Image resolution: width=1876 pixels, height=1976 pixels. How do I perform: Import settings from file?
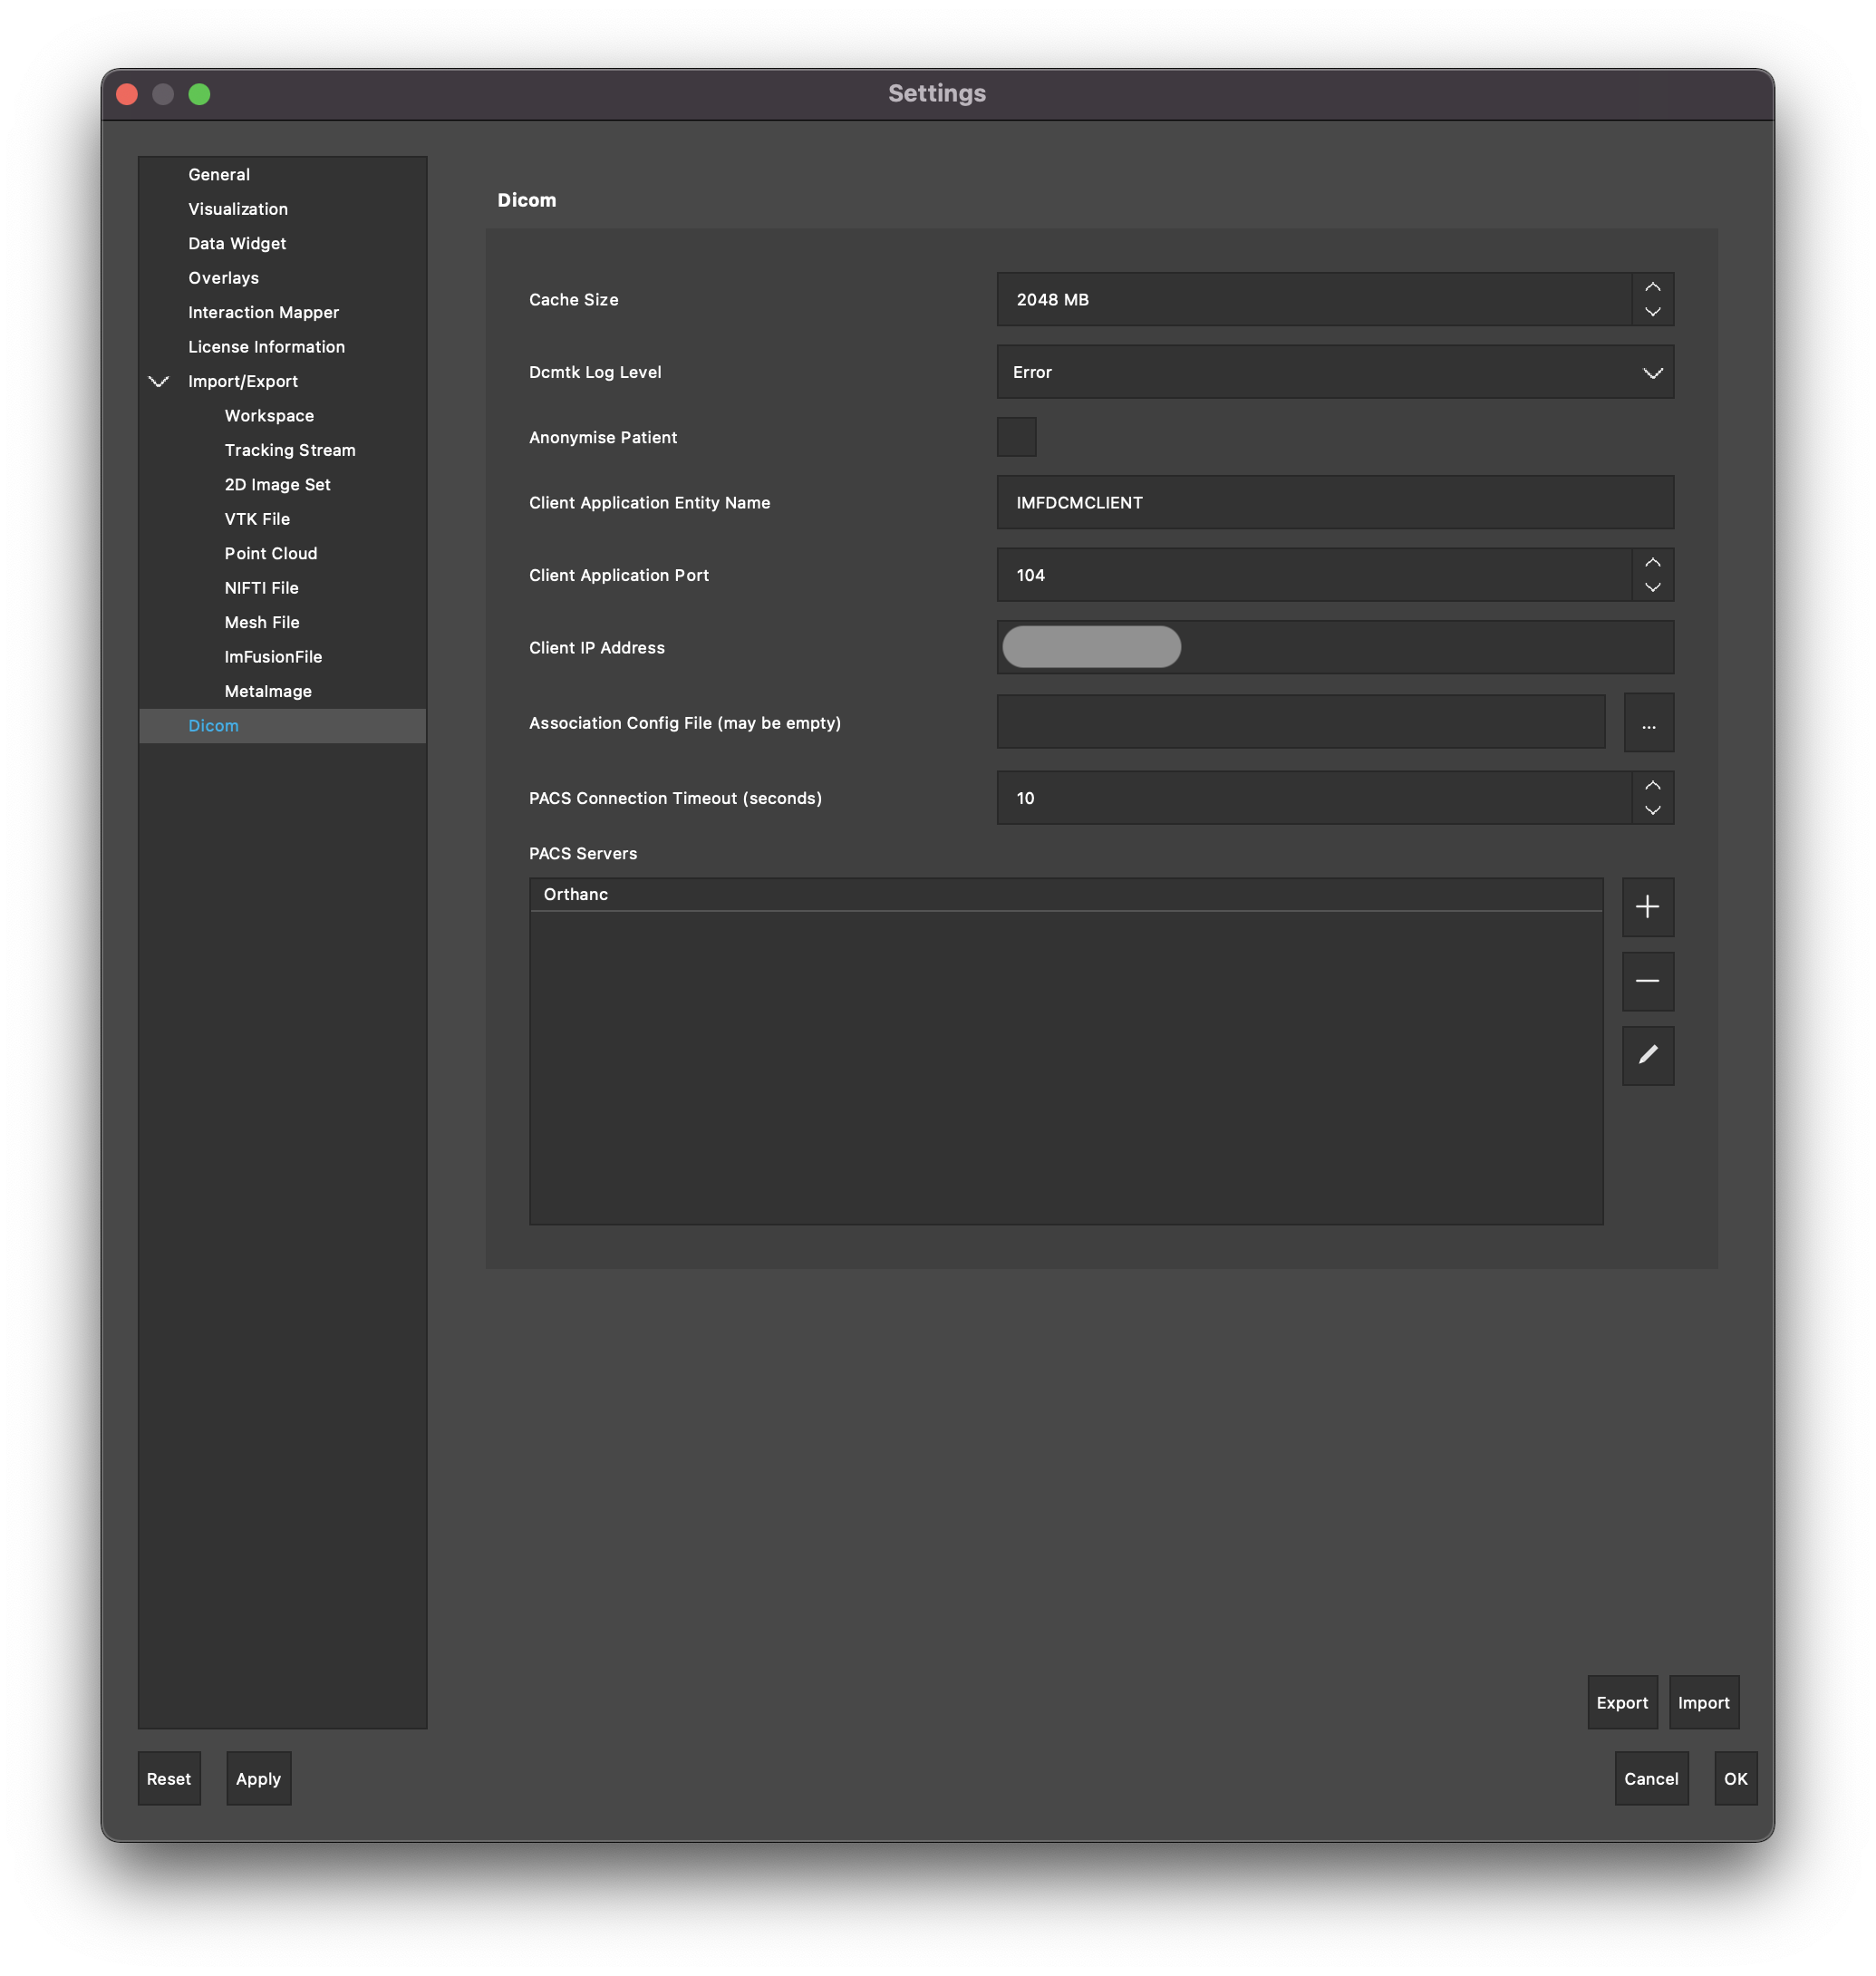pos(1704,1703)
